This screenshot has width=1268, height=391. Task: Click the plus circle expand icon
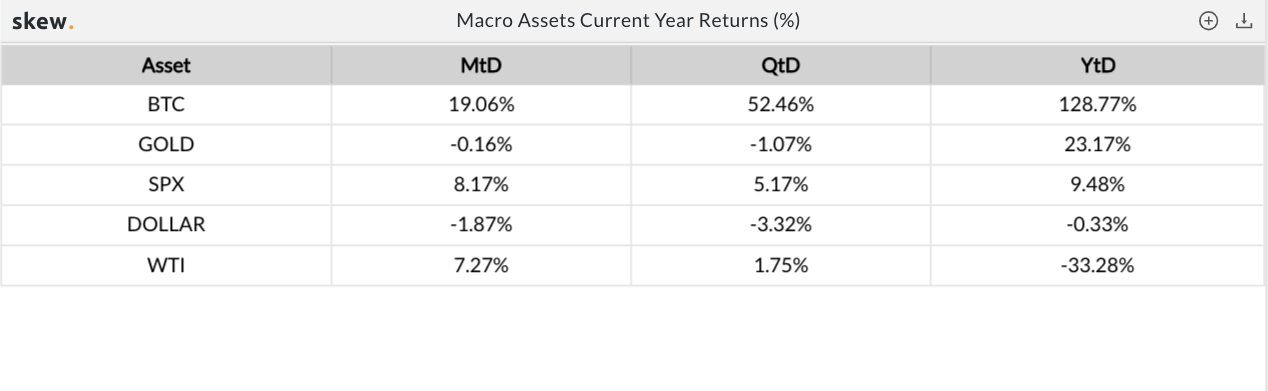pyautogui.click(x=1208, y=21)
